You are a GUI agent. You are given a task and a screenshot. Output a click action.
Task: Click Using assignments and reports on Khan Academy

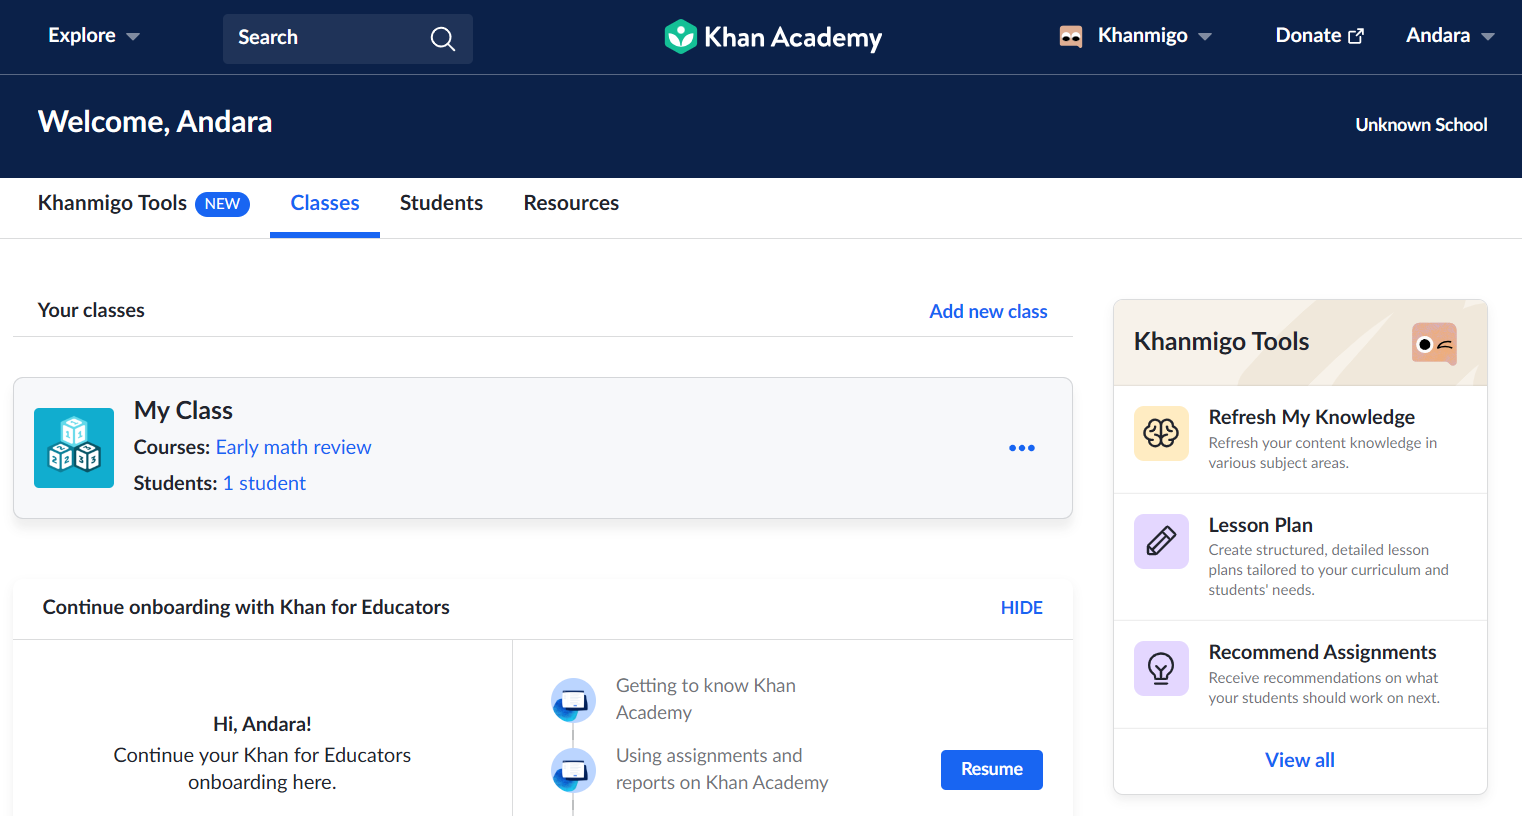tap(722, 769)
